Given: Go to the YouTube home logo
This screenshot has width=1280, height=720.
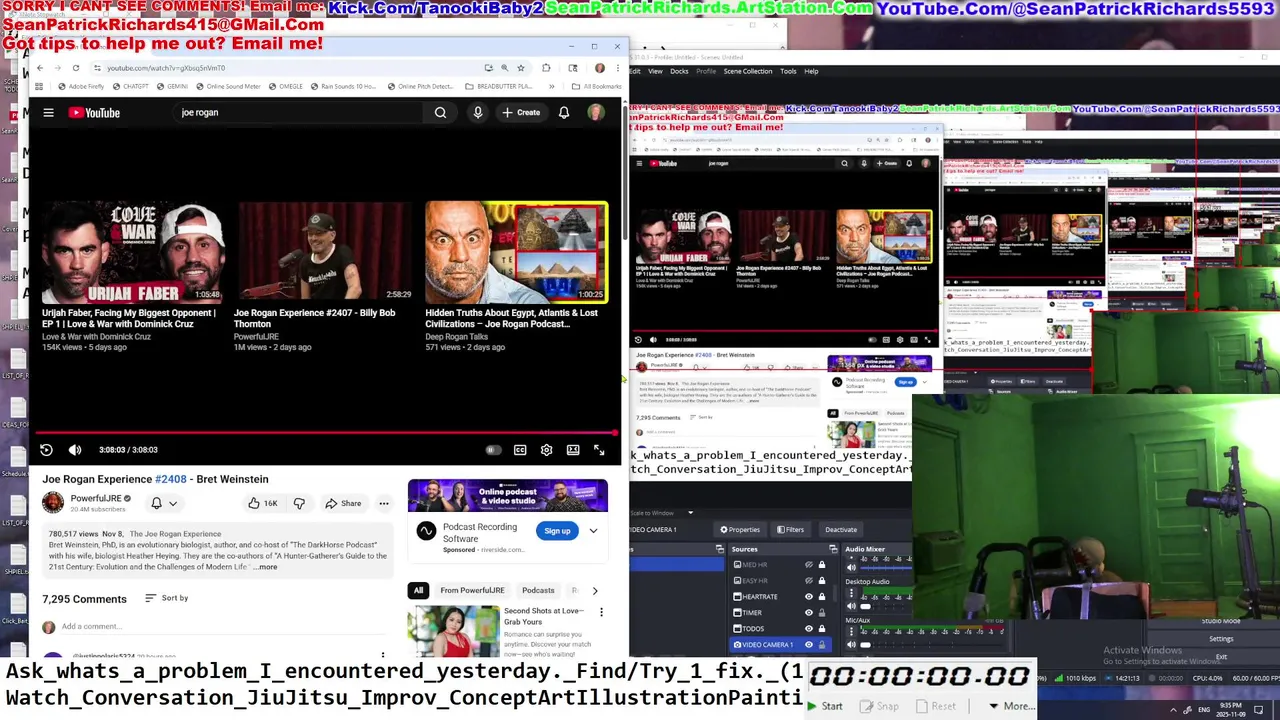Looking at the screenshot, I should click(94, 113).
